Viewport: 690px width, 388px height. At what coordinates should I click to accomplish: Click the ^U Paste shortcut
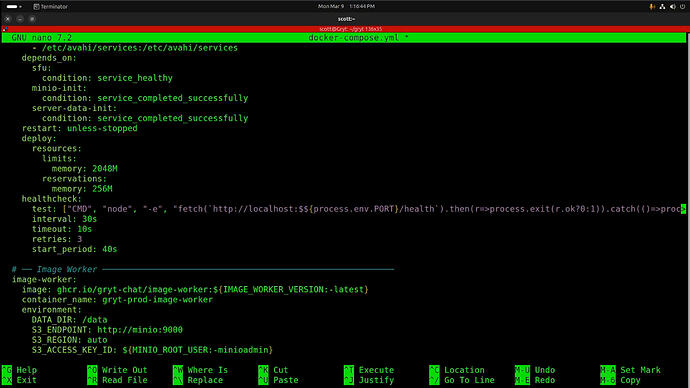278,380
